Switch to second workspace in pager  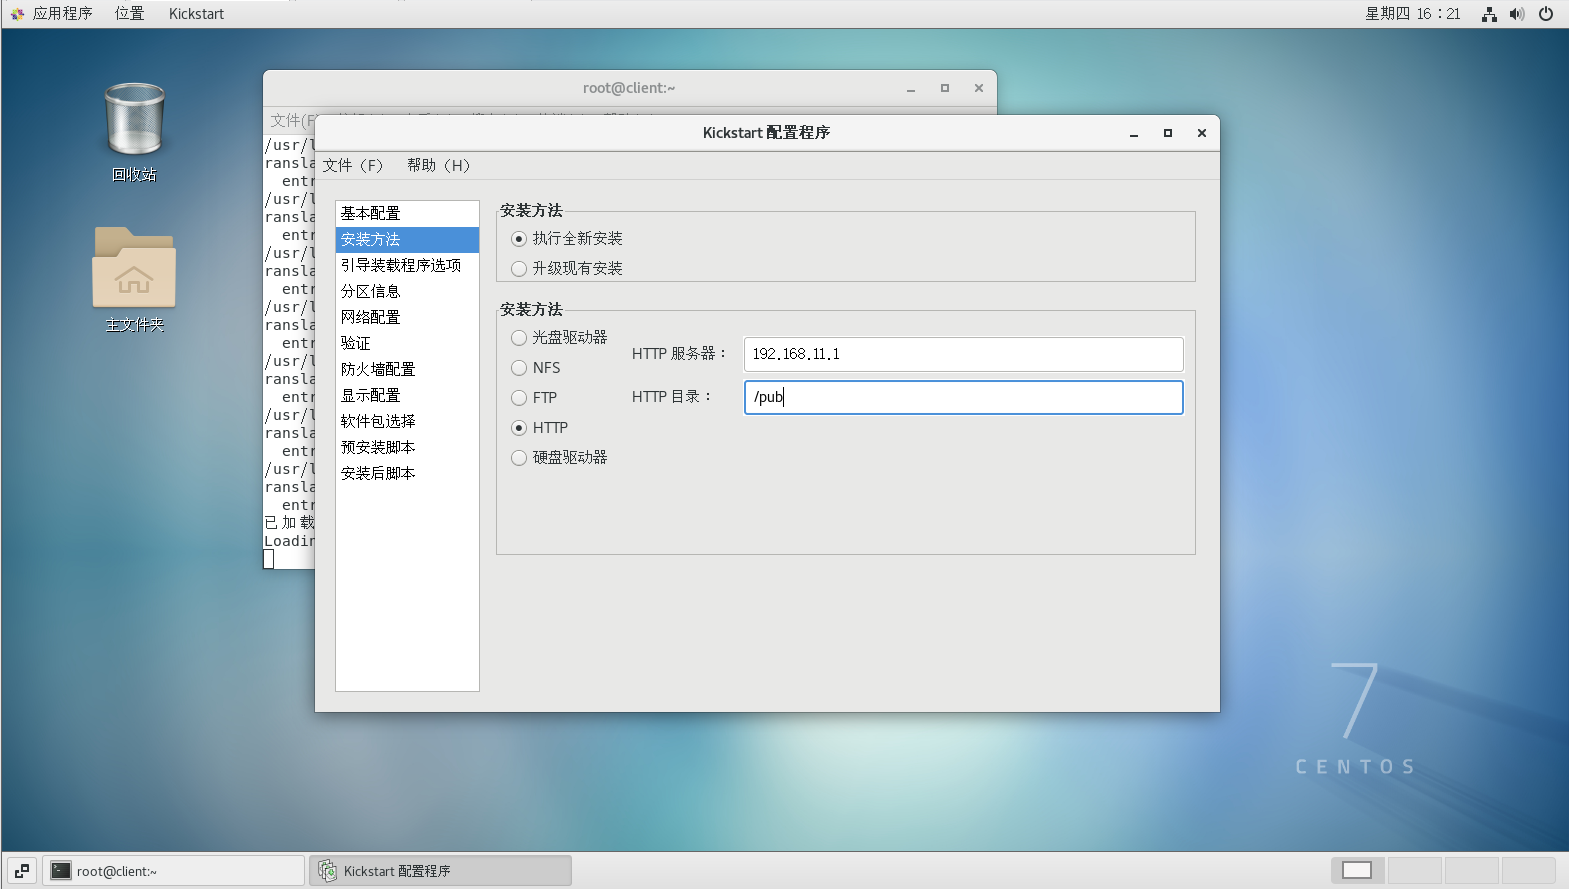(x=1414, y=870)
